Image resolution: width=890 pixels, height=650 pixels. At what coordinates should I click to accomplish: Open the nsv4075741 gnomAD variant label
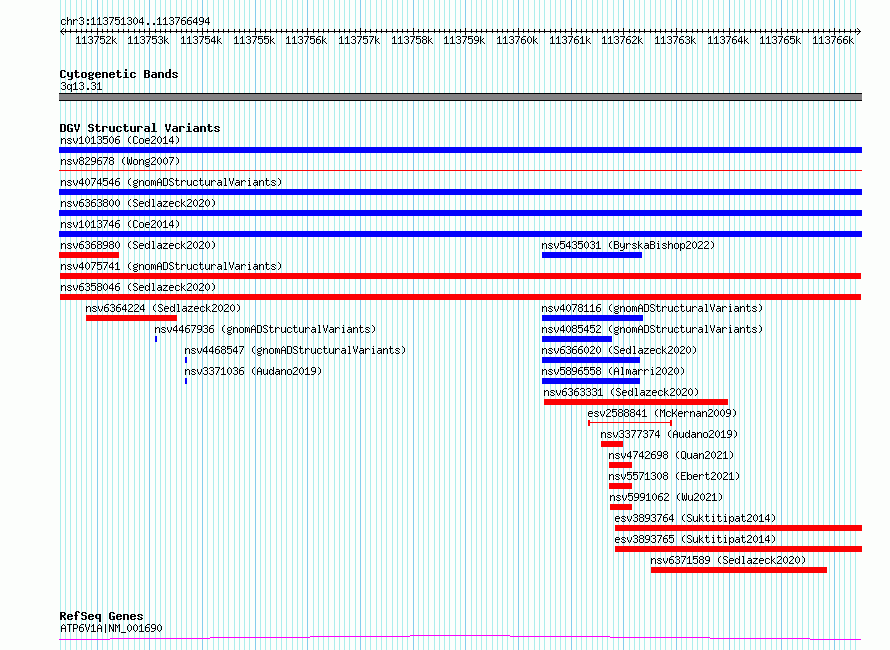[171, 266]
